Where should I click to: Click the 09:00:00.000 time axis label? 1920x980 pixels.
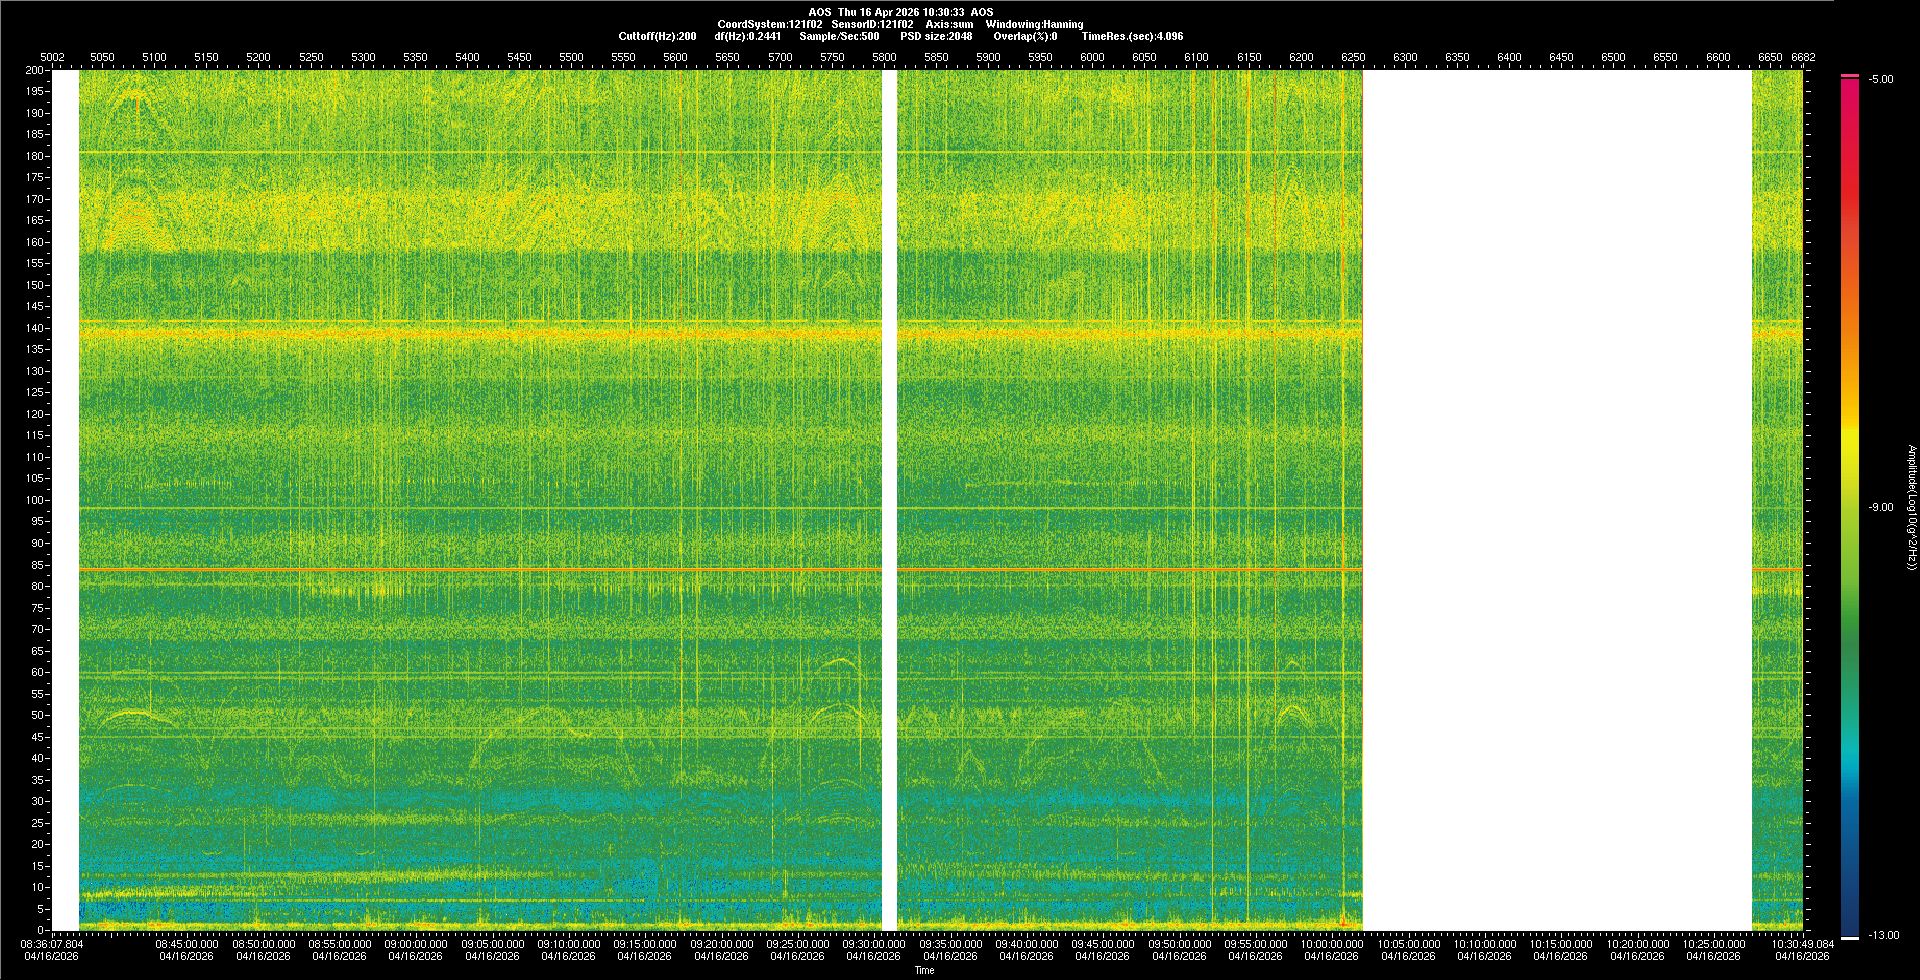(416, 944)
